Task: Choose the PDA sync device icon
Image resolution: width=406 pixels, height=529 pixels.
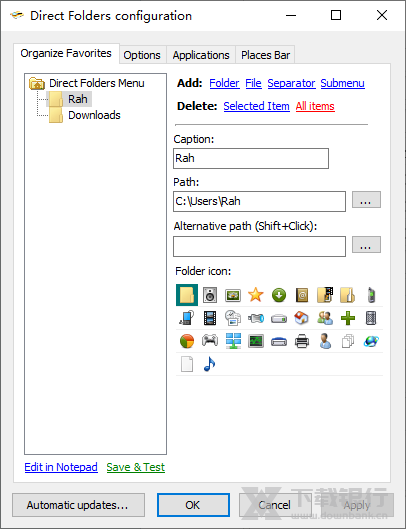Action: click(x=187, y=318)
